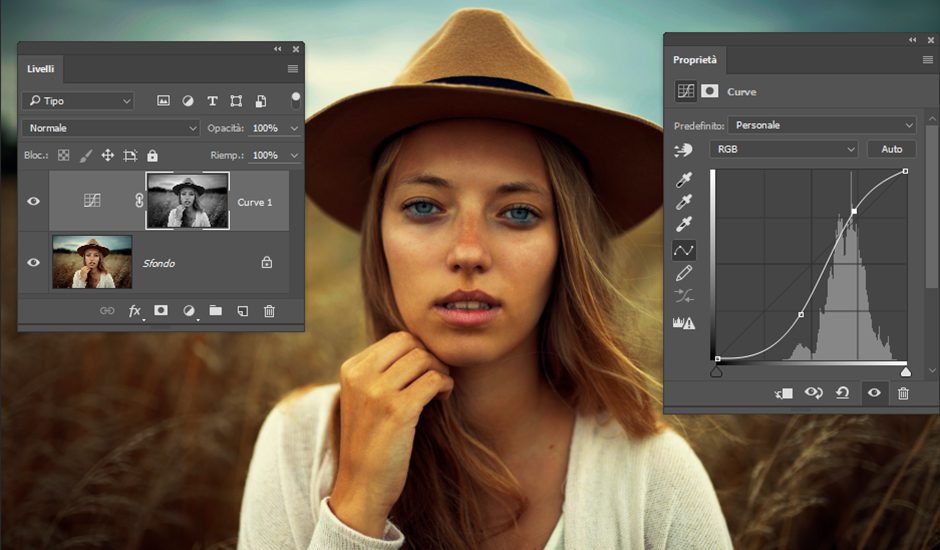Select mask view icon in Proprietà

click(x=710, y=91)
